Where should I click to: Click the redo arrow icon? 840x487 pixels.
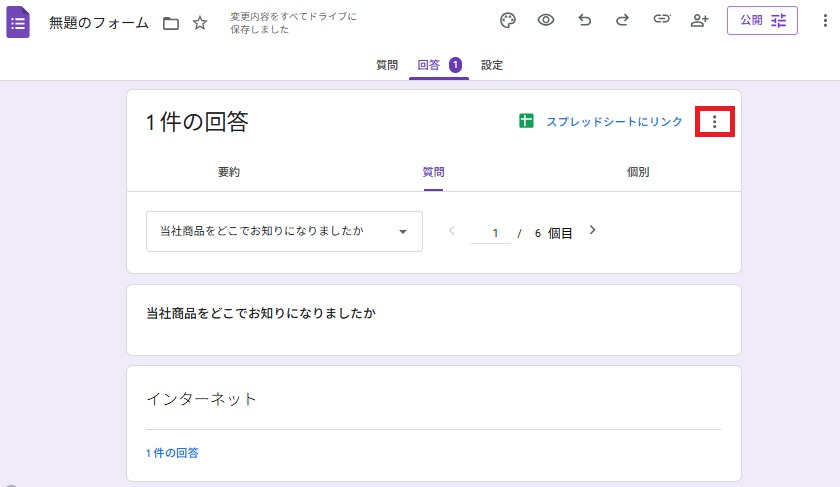[622, 20]
